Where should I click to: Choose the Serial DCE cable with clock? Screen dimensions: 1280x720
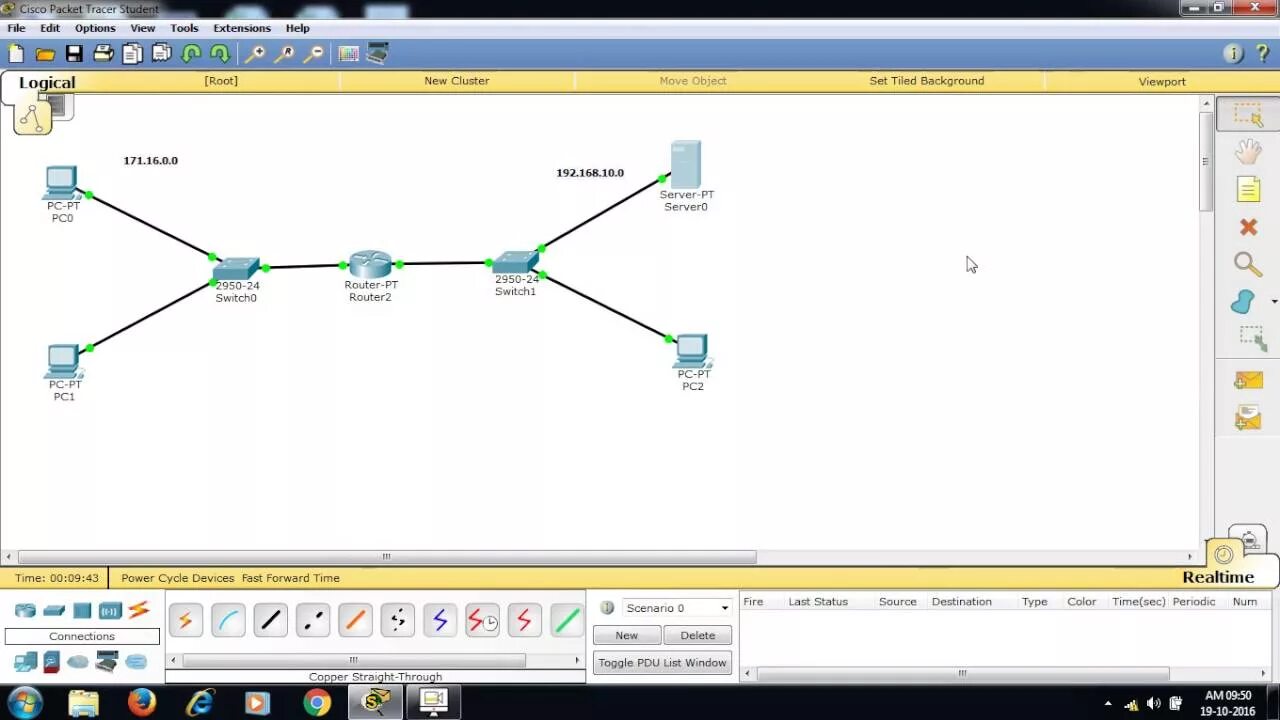[x=482, y=621]
